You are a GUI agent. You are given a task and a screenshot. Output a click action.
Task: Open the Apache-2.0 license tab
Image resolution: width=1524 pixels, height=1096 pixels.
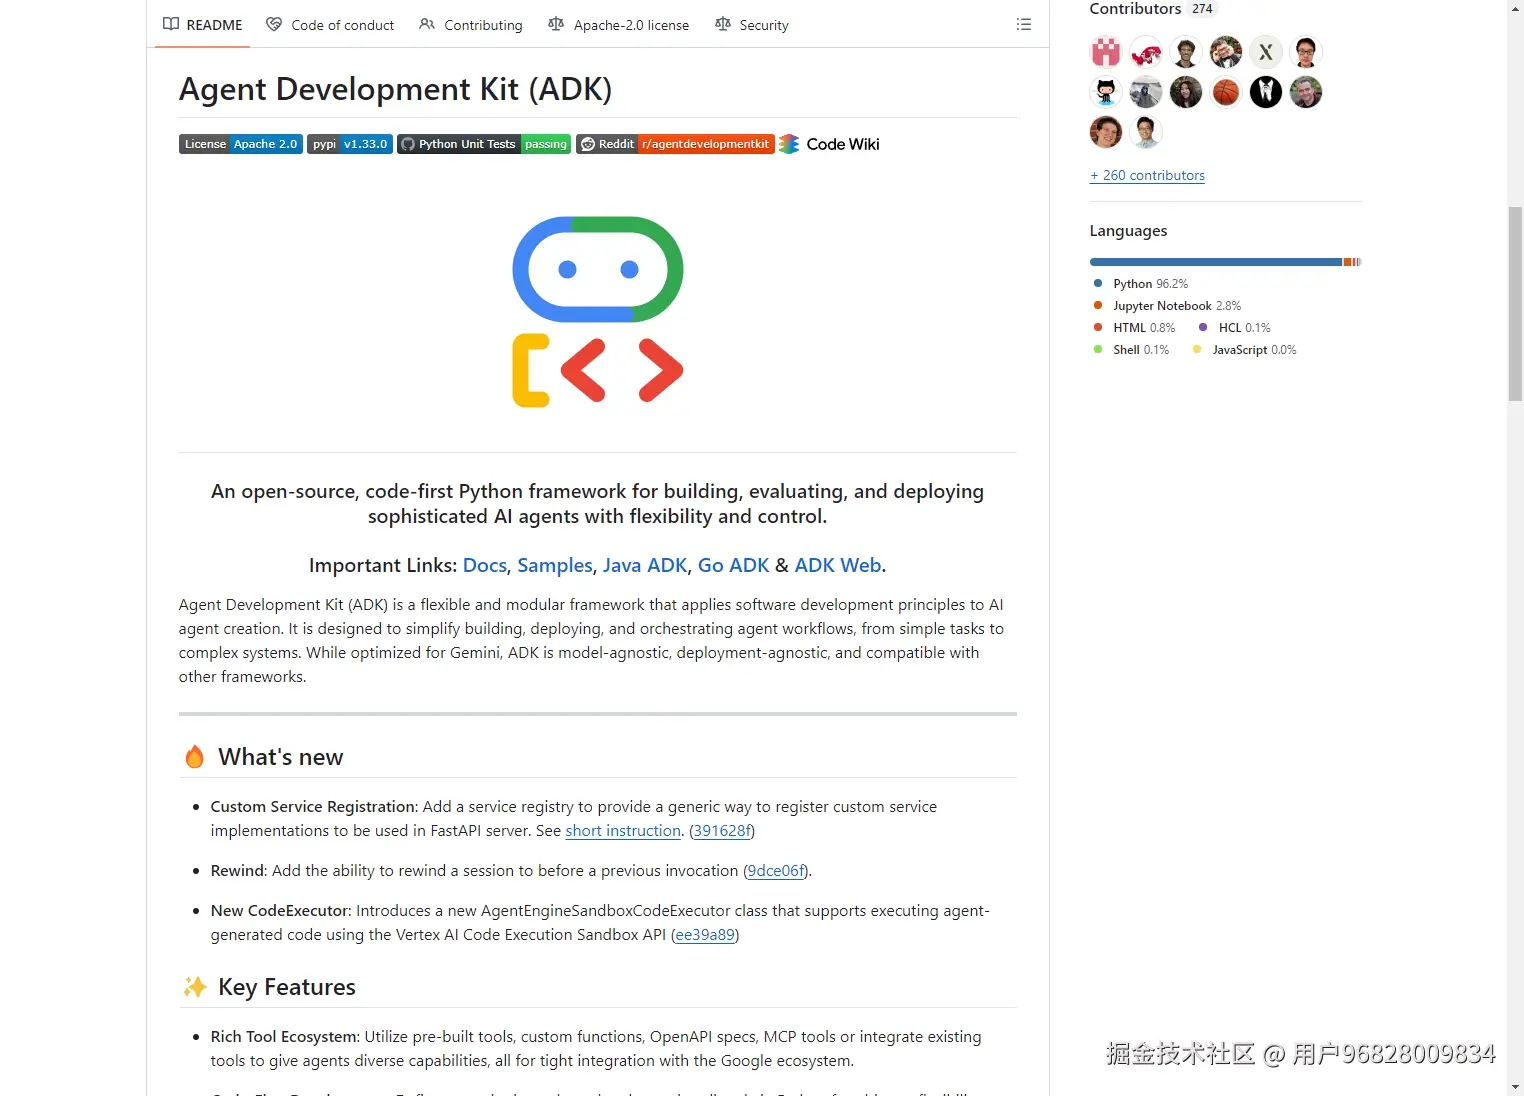[619, 24]
